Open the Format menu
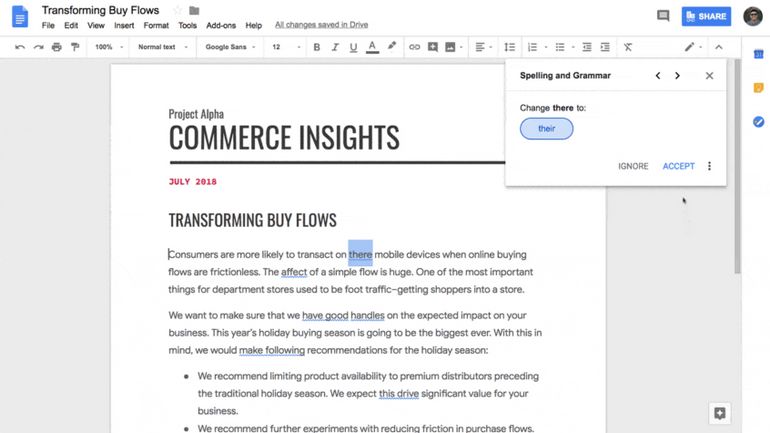 coord(156,25)
